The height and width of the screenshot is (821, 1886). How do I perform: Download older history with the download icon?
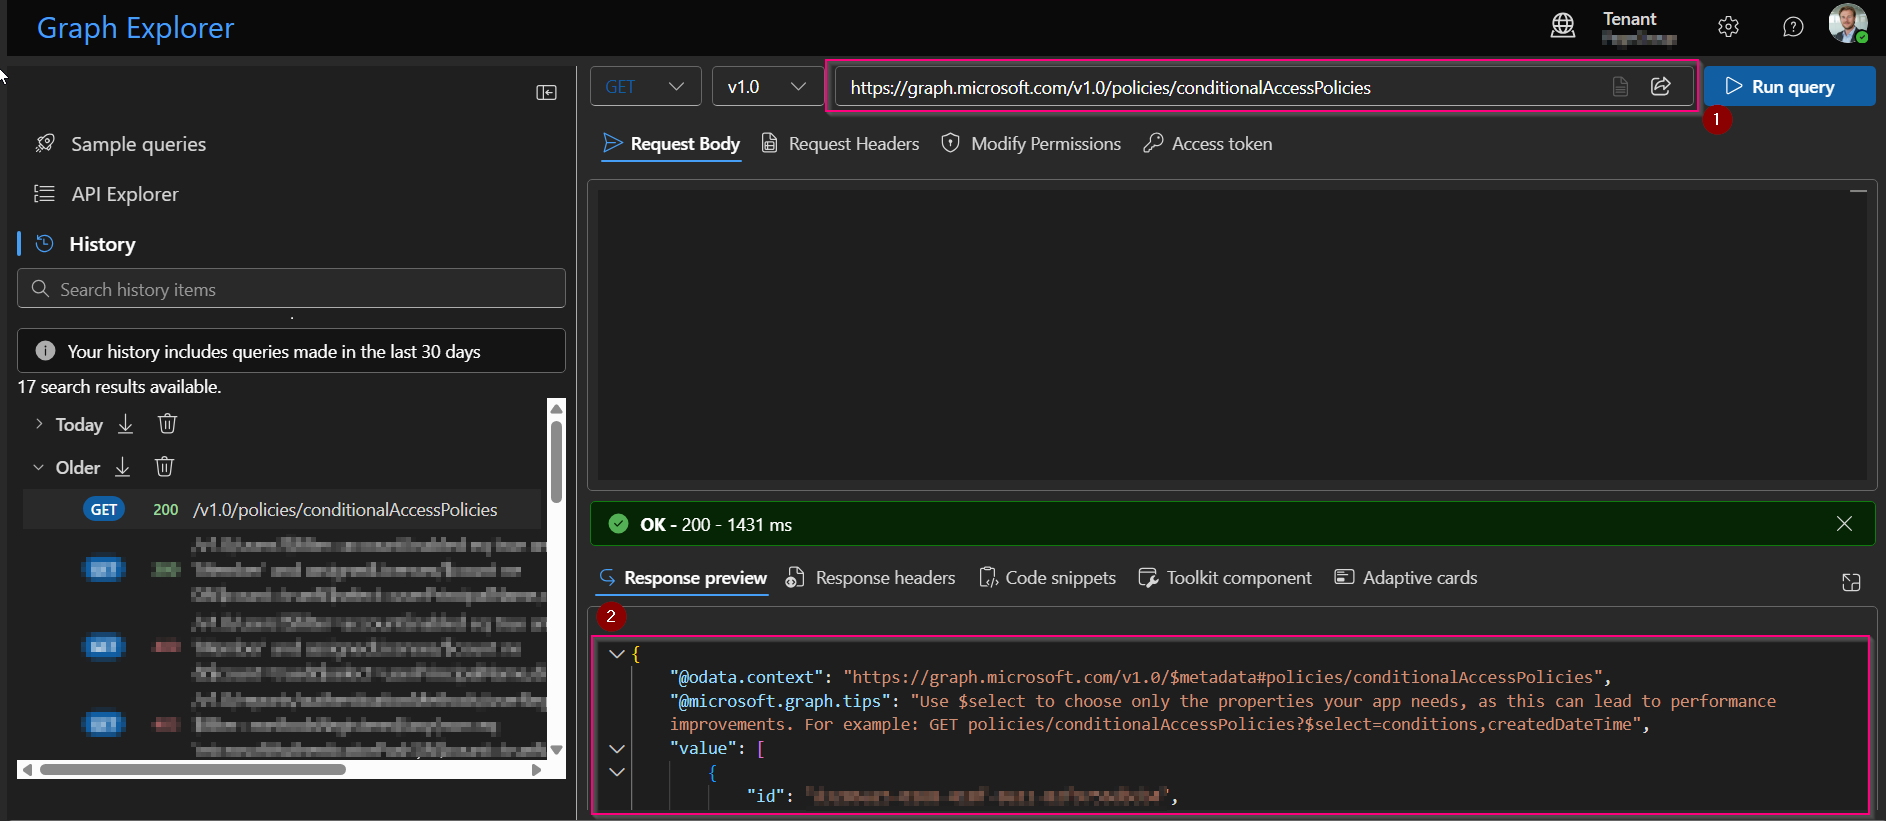point(122,467)
